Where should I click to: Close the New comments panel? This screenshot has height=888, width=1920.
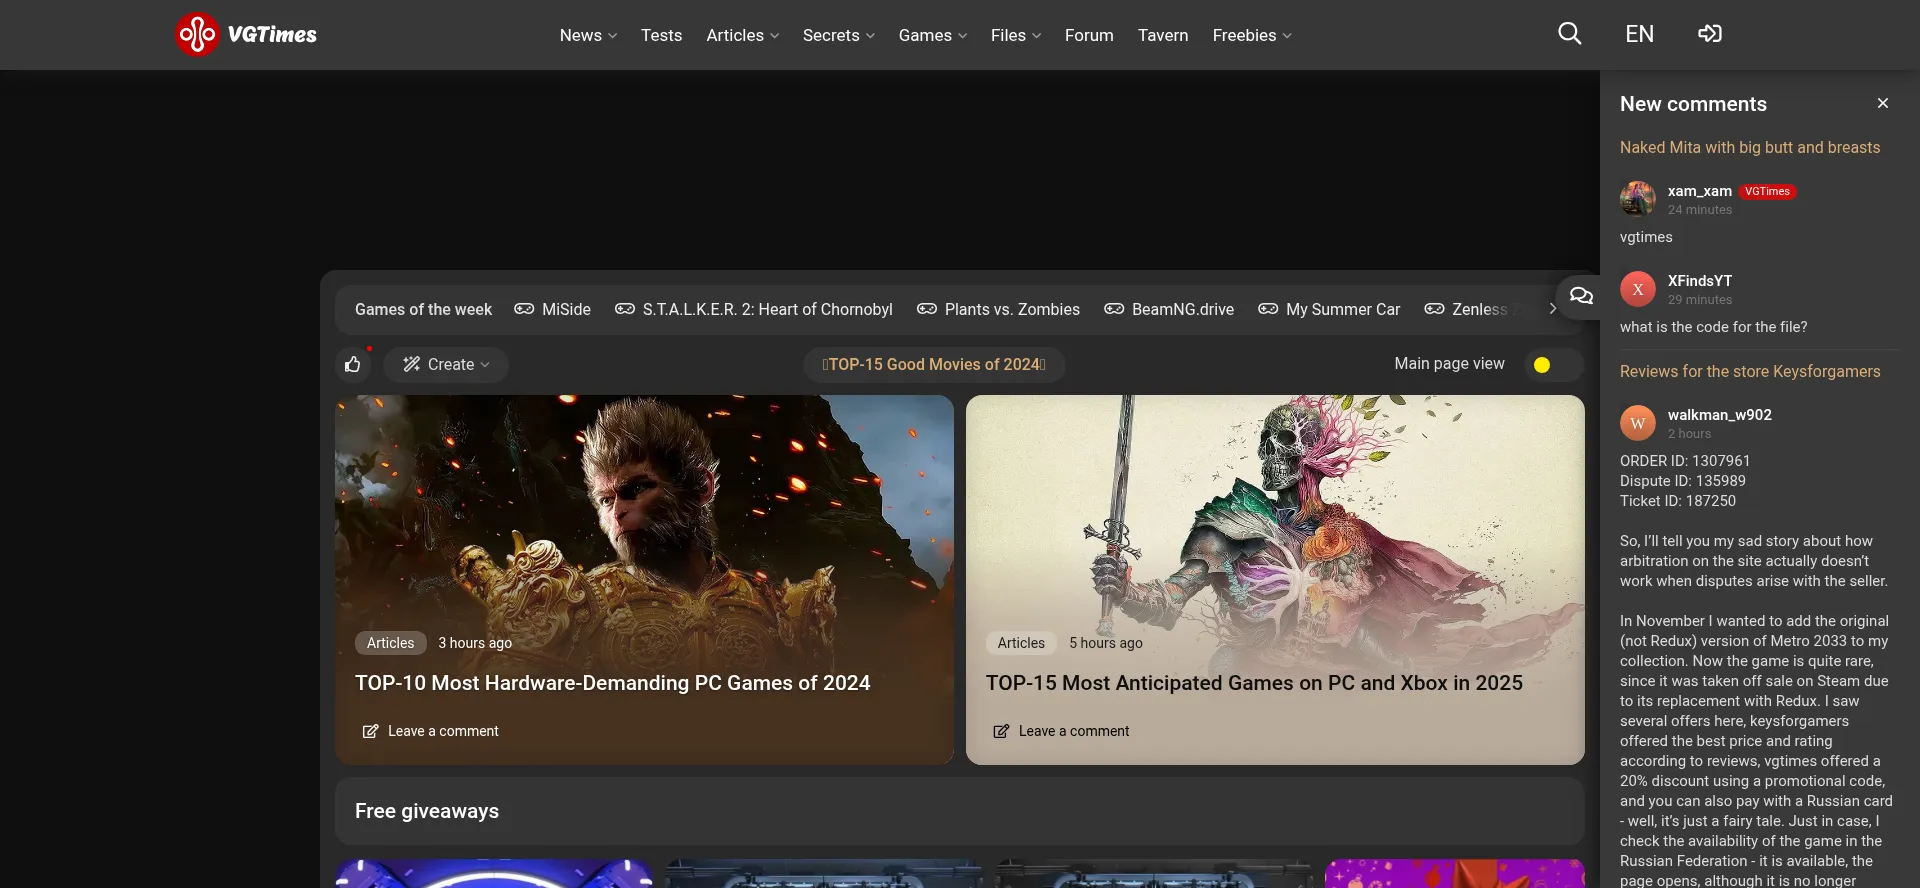pos(1883,103)
